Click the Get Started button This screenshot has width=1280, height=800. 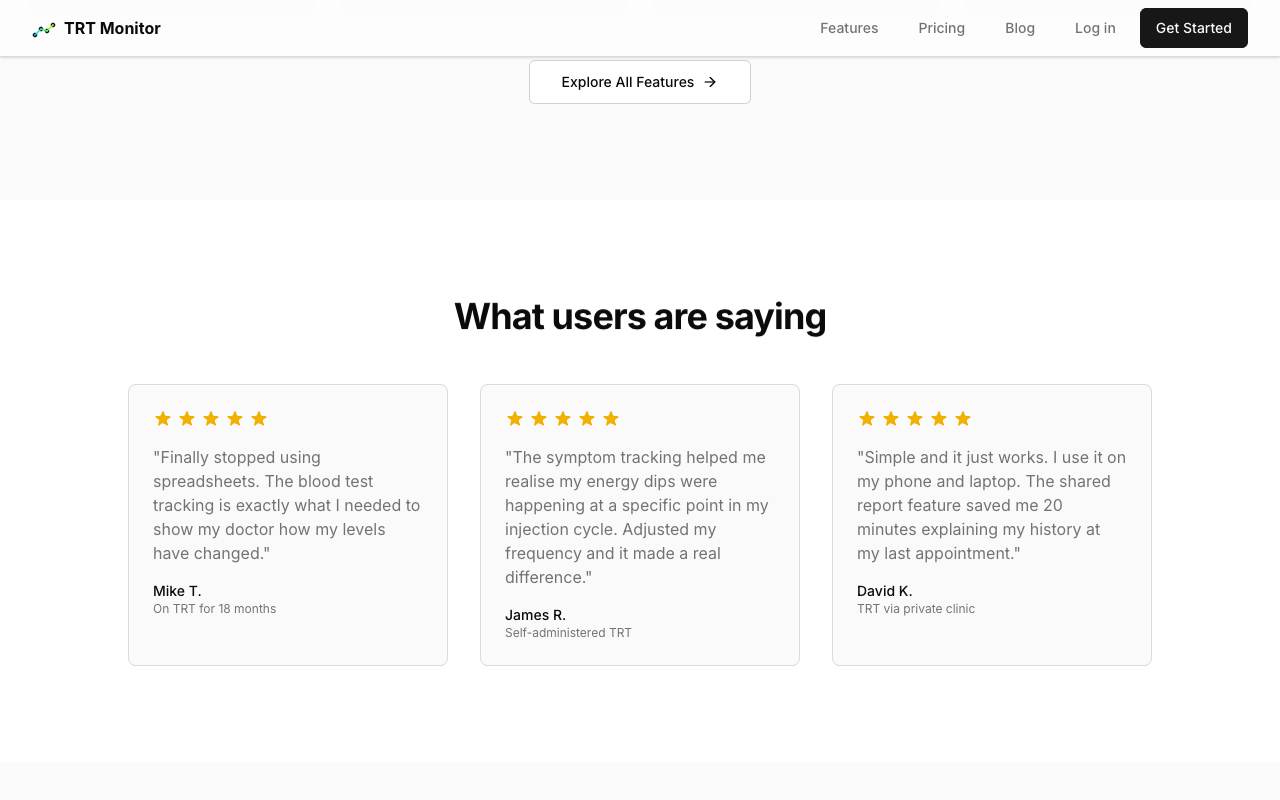pyautogui.click(x=1194, y=28)
